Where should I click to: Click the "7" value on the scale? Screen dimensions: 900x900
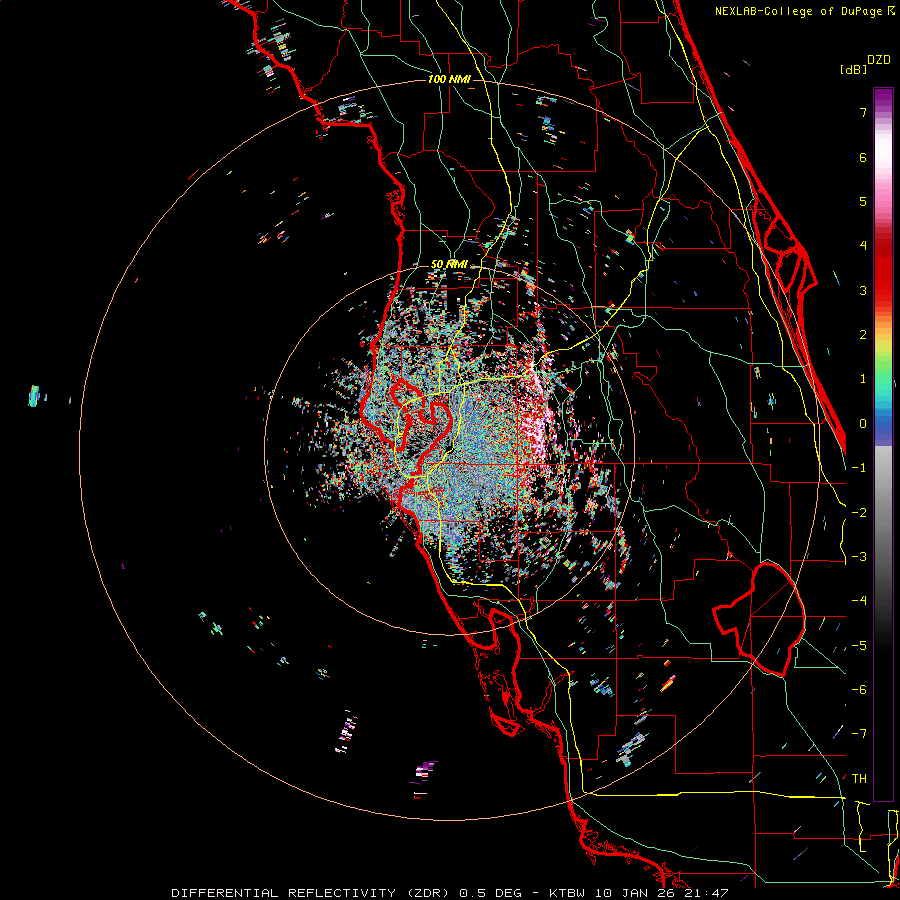[863, 112]
